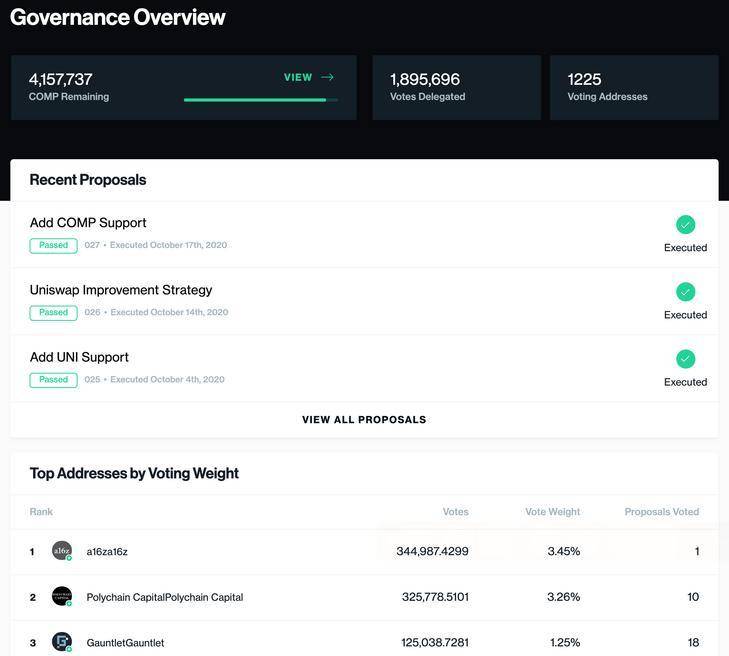
Task: Click VIEW ALL PROPOSALS
Action: 364,419
